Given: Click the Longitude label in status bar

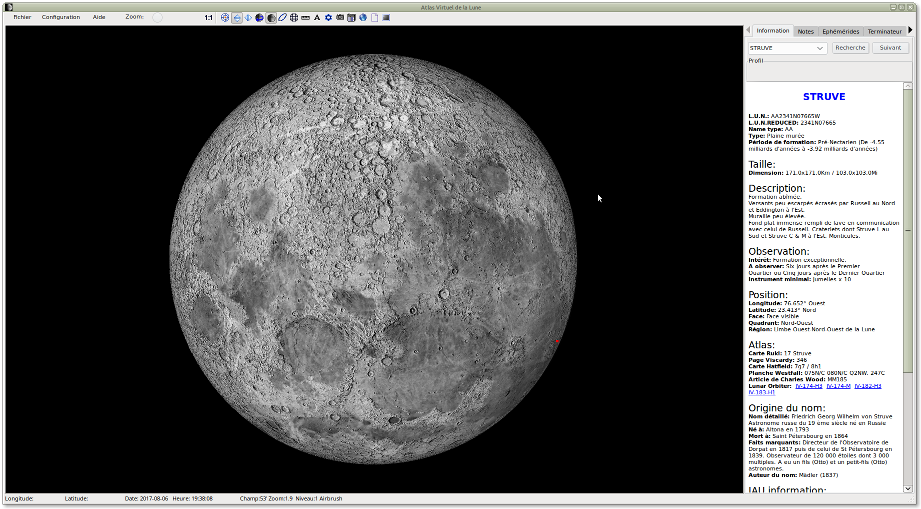Looking at the screenshot, I should click(x=19, y=498).
